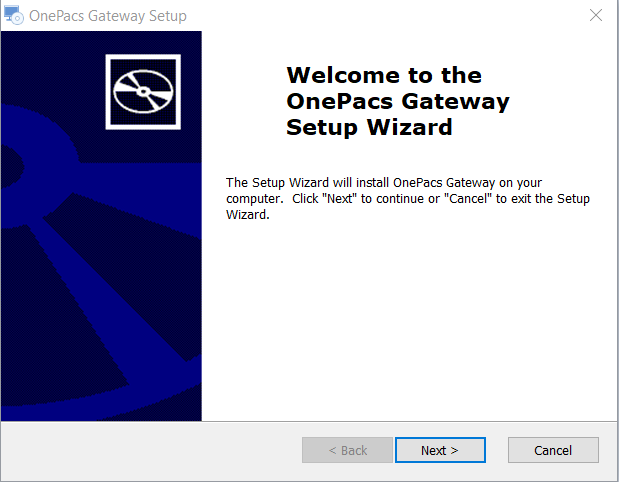This screenshot has width=619, height=482.
Task: Click the 'The Setup Wizard will install' paragraph
Action: click(408, 199)
